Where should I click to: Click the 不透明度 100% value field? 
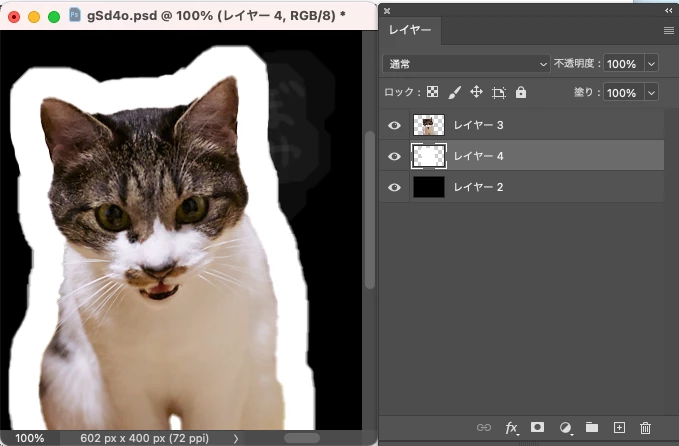click(624, 64)
